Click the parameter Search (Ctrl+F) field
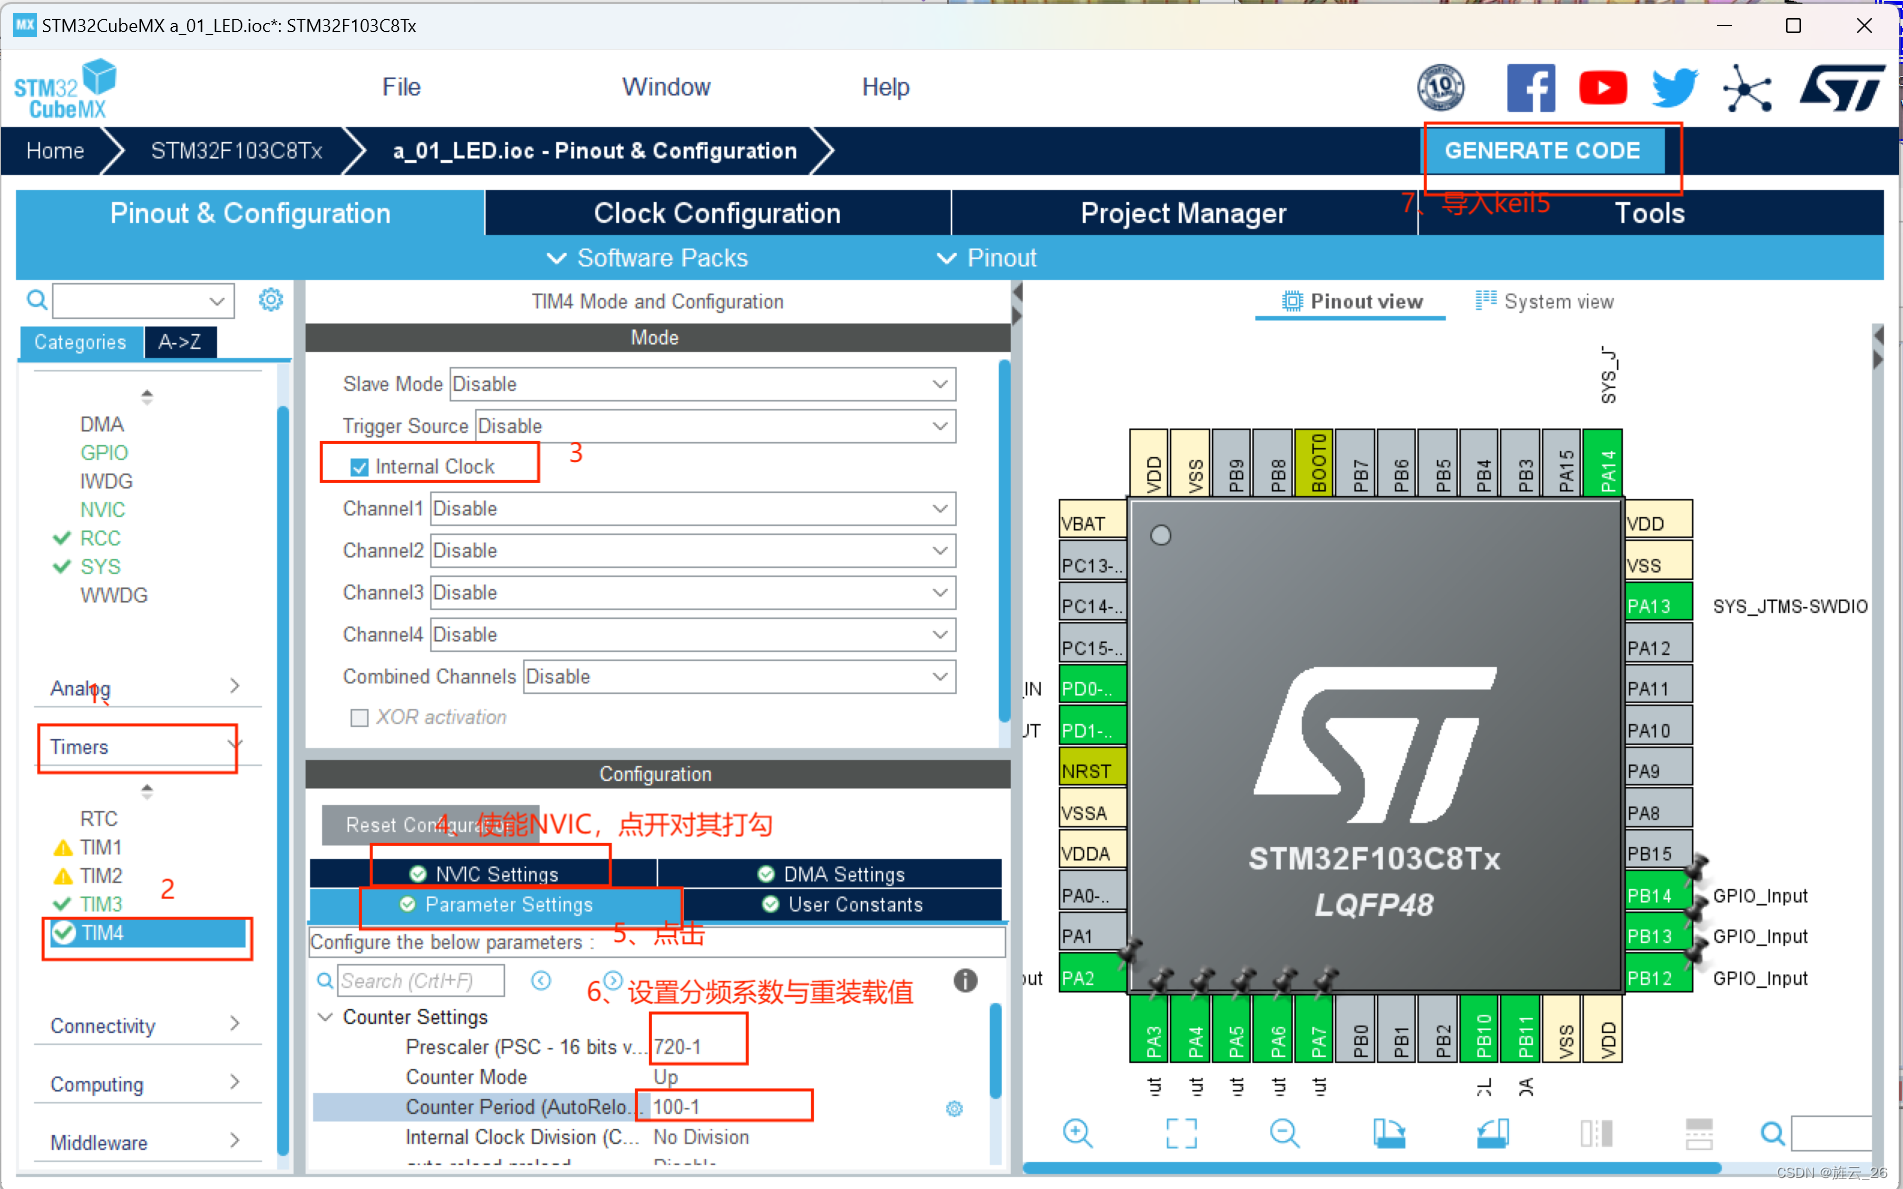The height and width of the screenshot is (1189, 1903). point(420,981)
